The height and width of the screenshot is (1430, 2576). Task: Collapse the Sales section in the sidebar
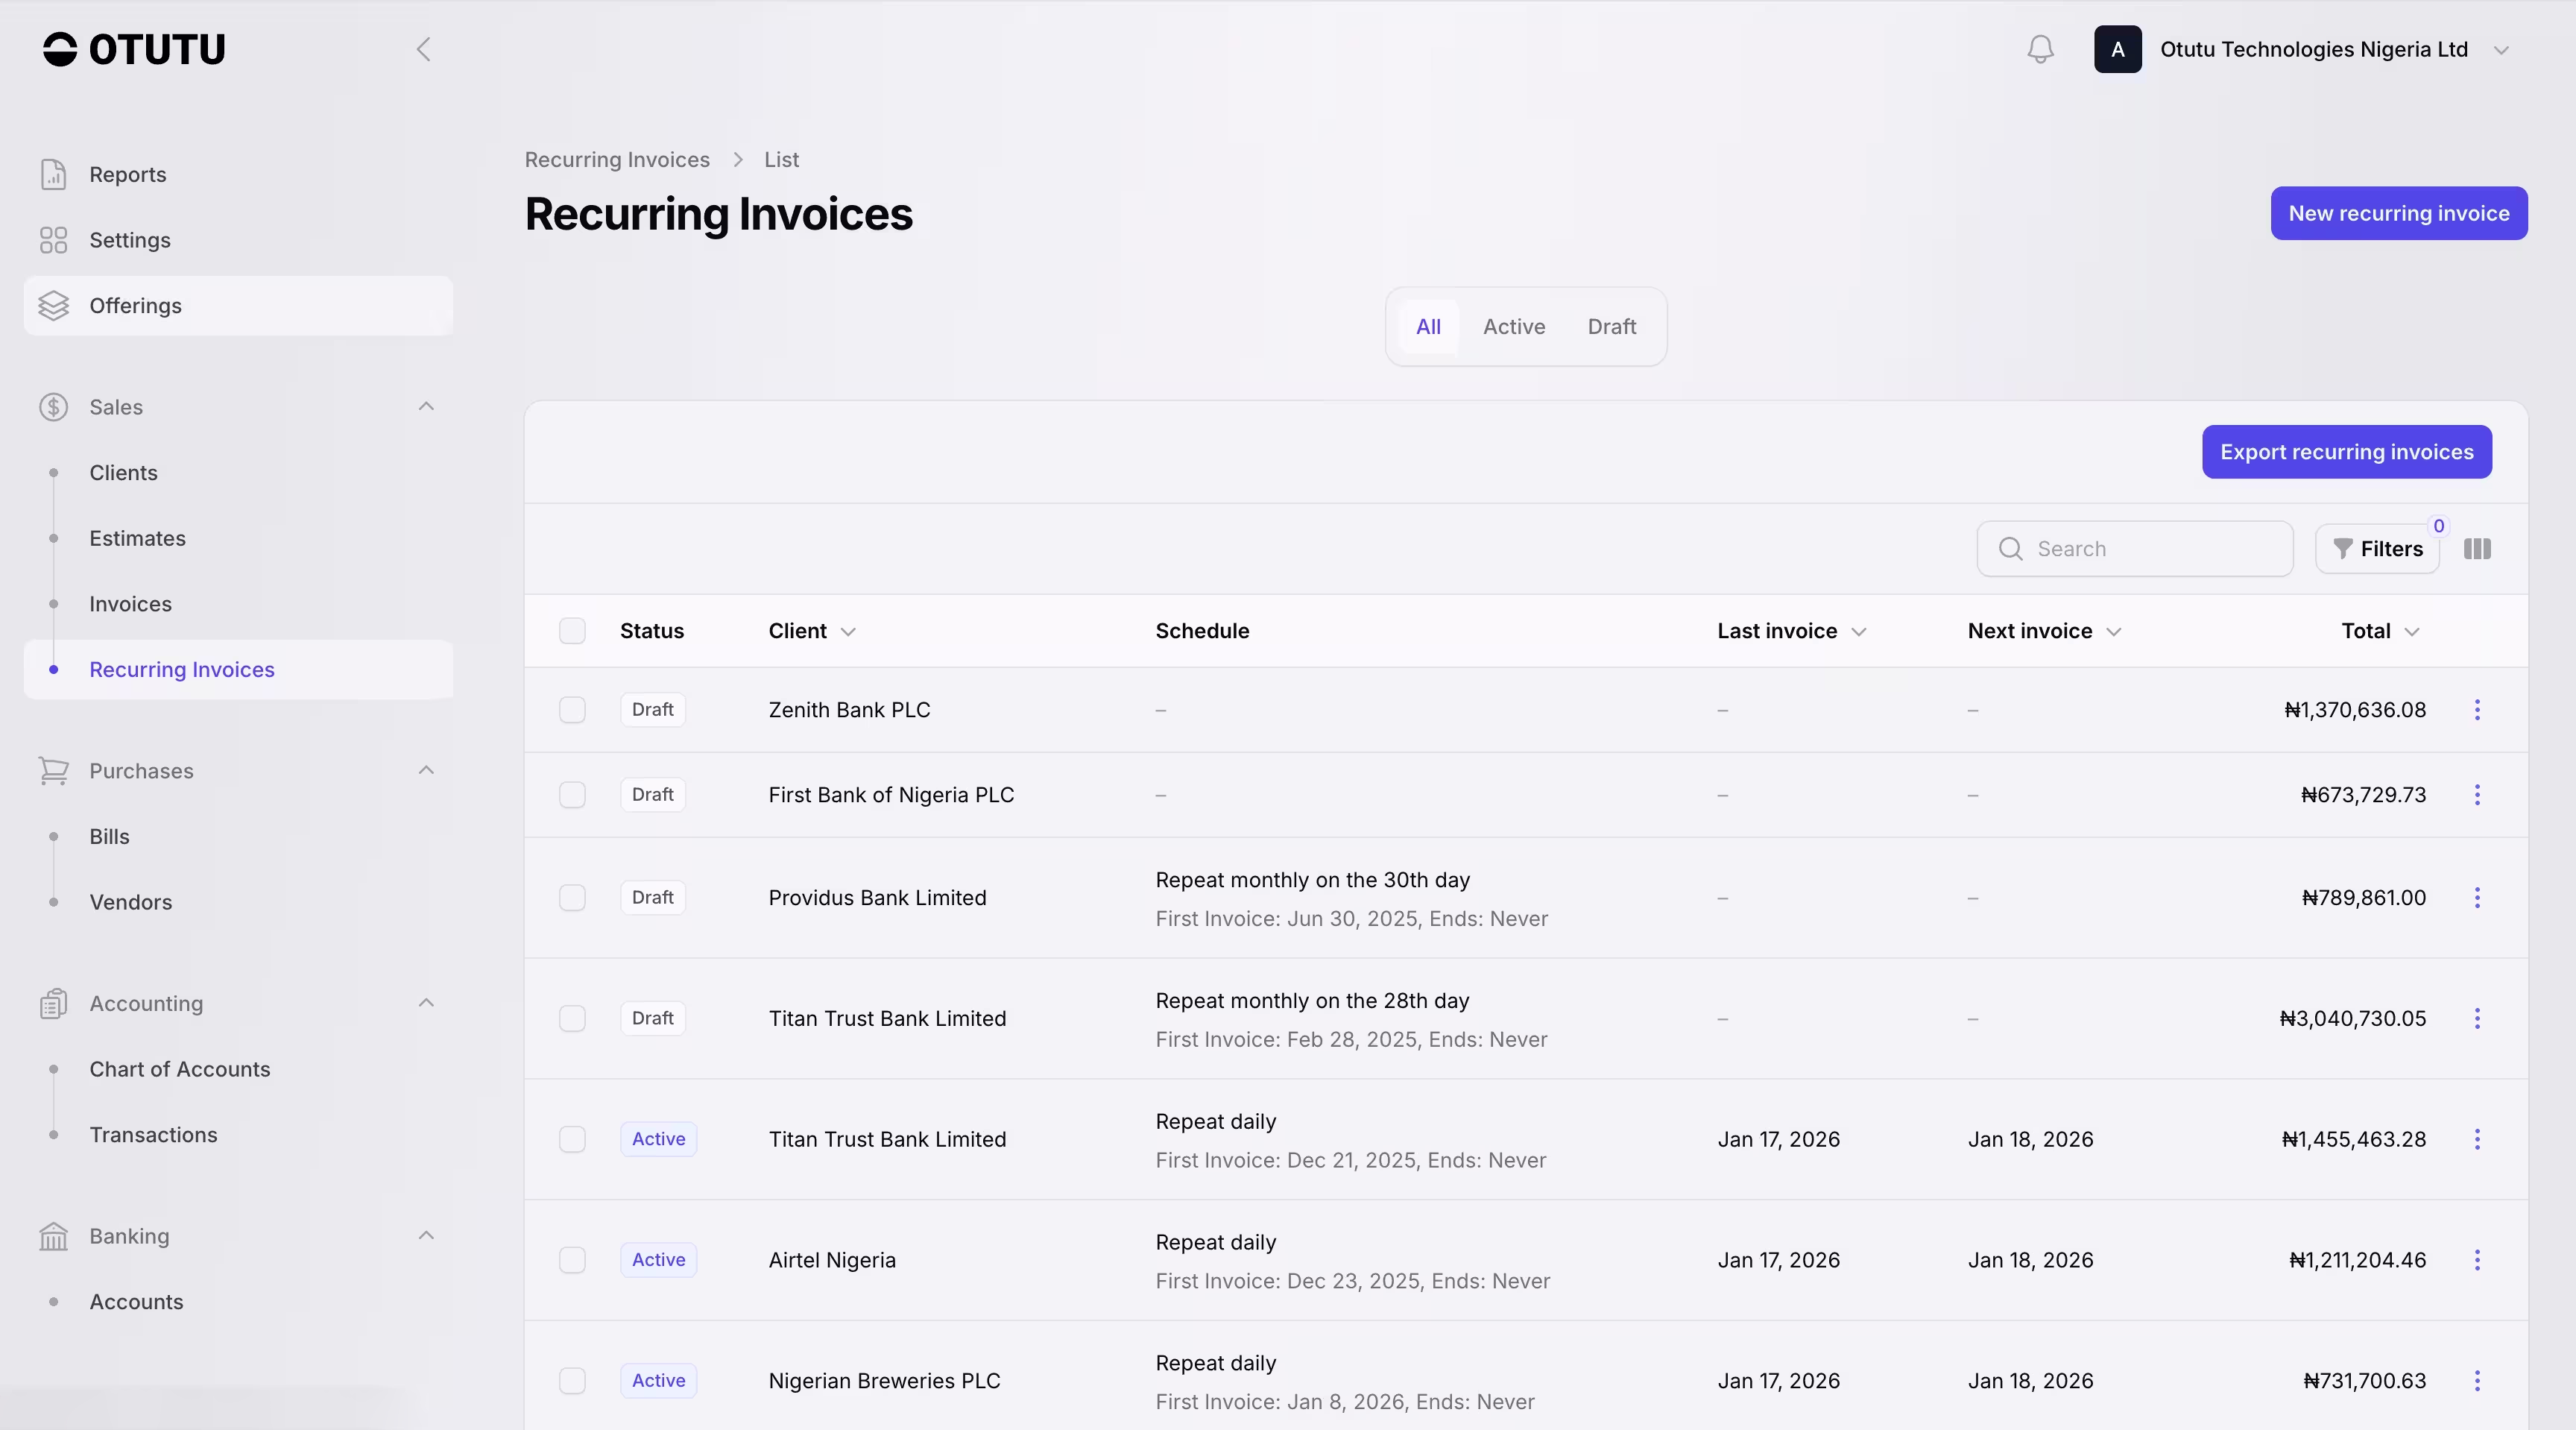pyautogui.click(x=426, y=407)
